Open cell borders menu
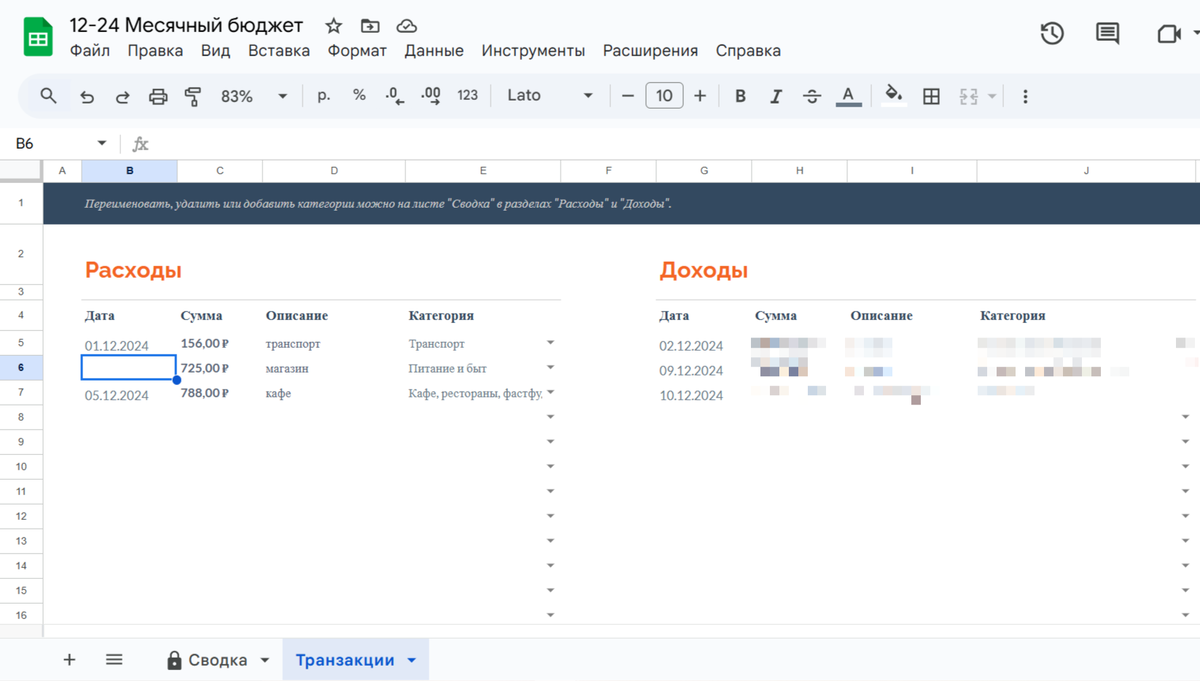Viewport: 1200px width, 681px height. [931, 96]
